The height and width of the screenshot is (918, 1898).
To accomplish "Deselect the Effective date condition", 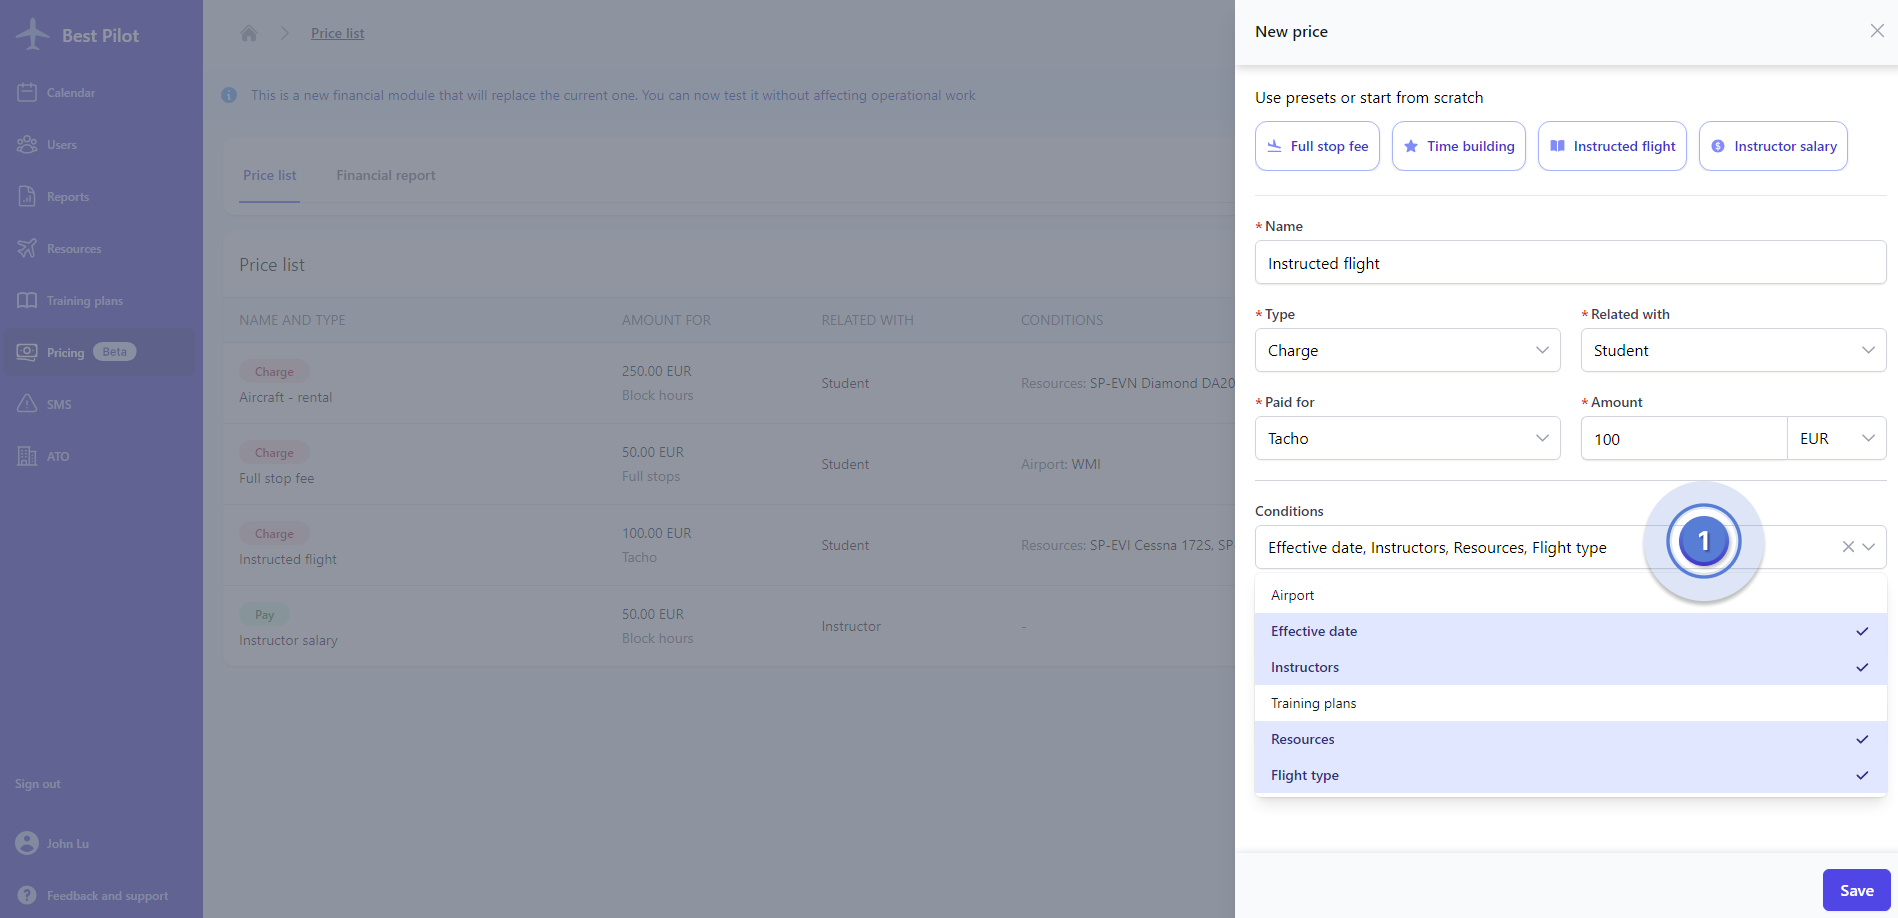I will click(x=1570, y=631).
